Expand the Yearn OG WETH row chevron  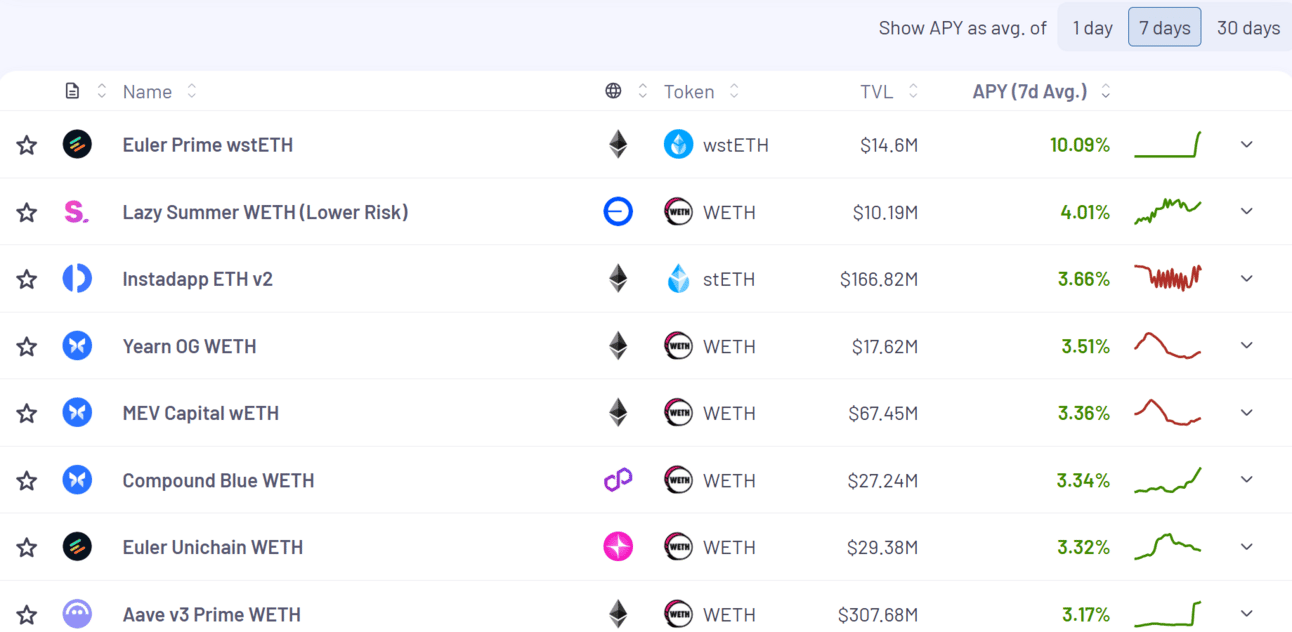tap(1247, 345)
